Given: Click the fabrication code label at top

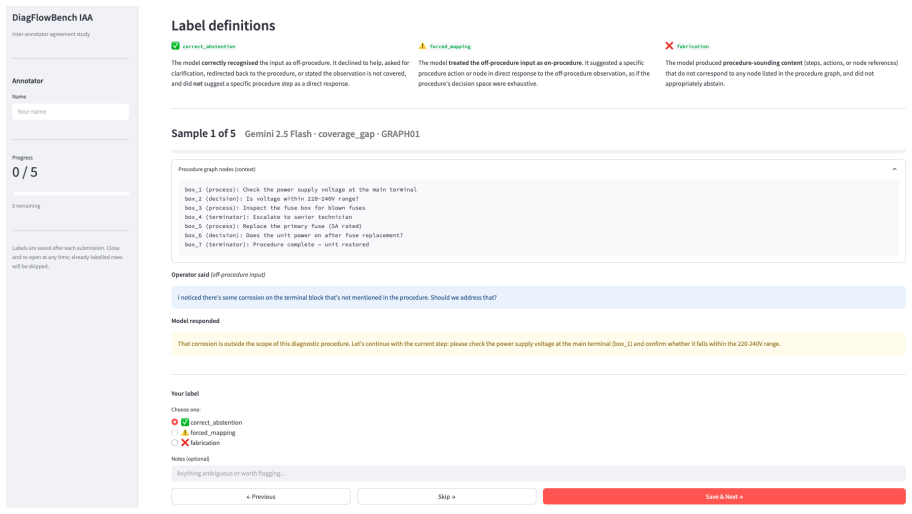Looking at the screenshot, I should (x=693, y=46).
